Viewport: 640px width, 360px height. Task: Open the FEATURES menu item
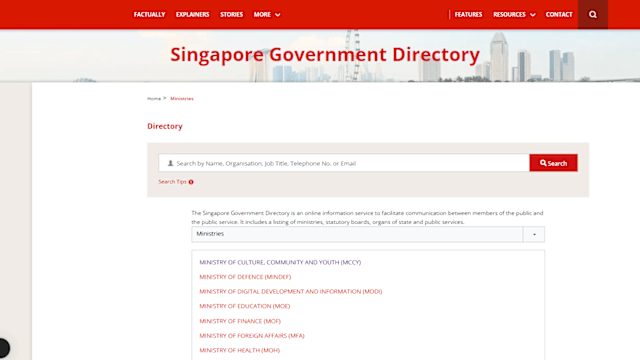pos(468,15)
